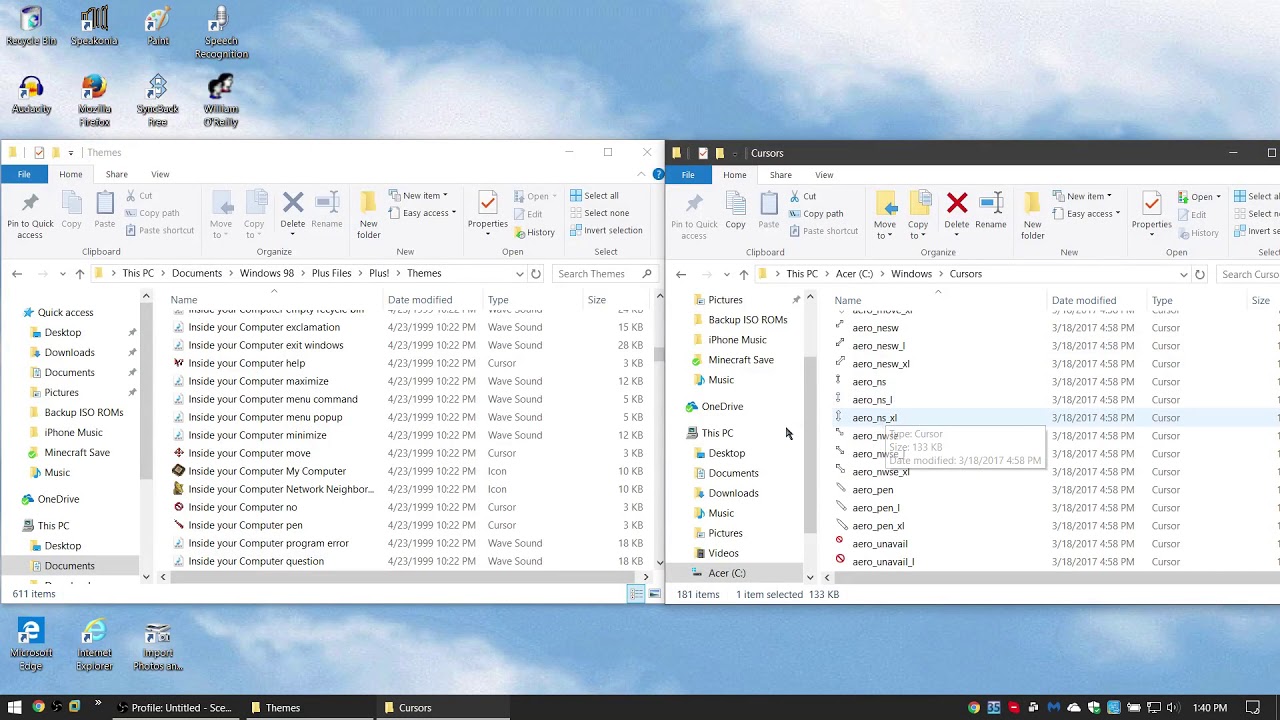The image size is (1280, 720).
Task: Open Share tab in Themes window
Action: click(x=116, y=174)
